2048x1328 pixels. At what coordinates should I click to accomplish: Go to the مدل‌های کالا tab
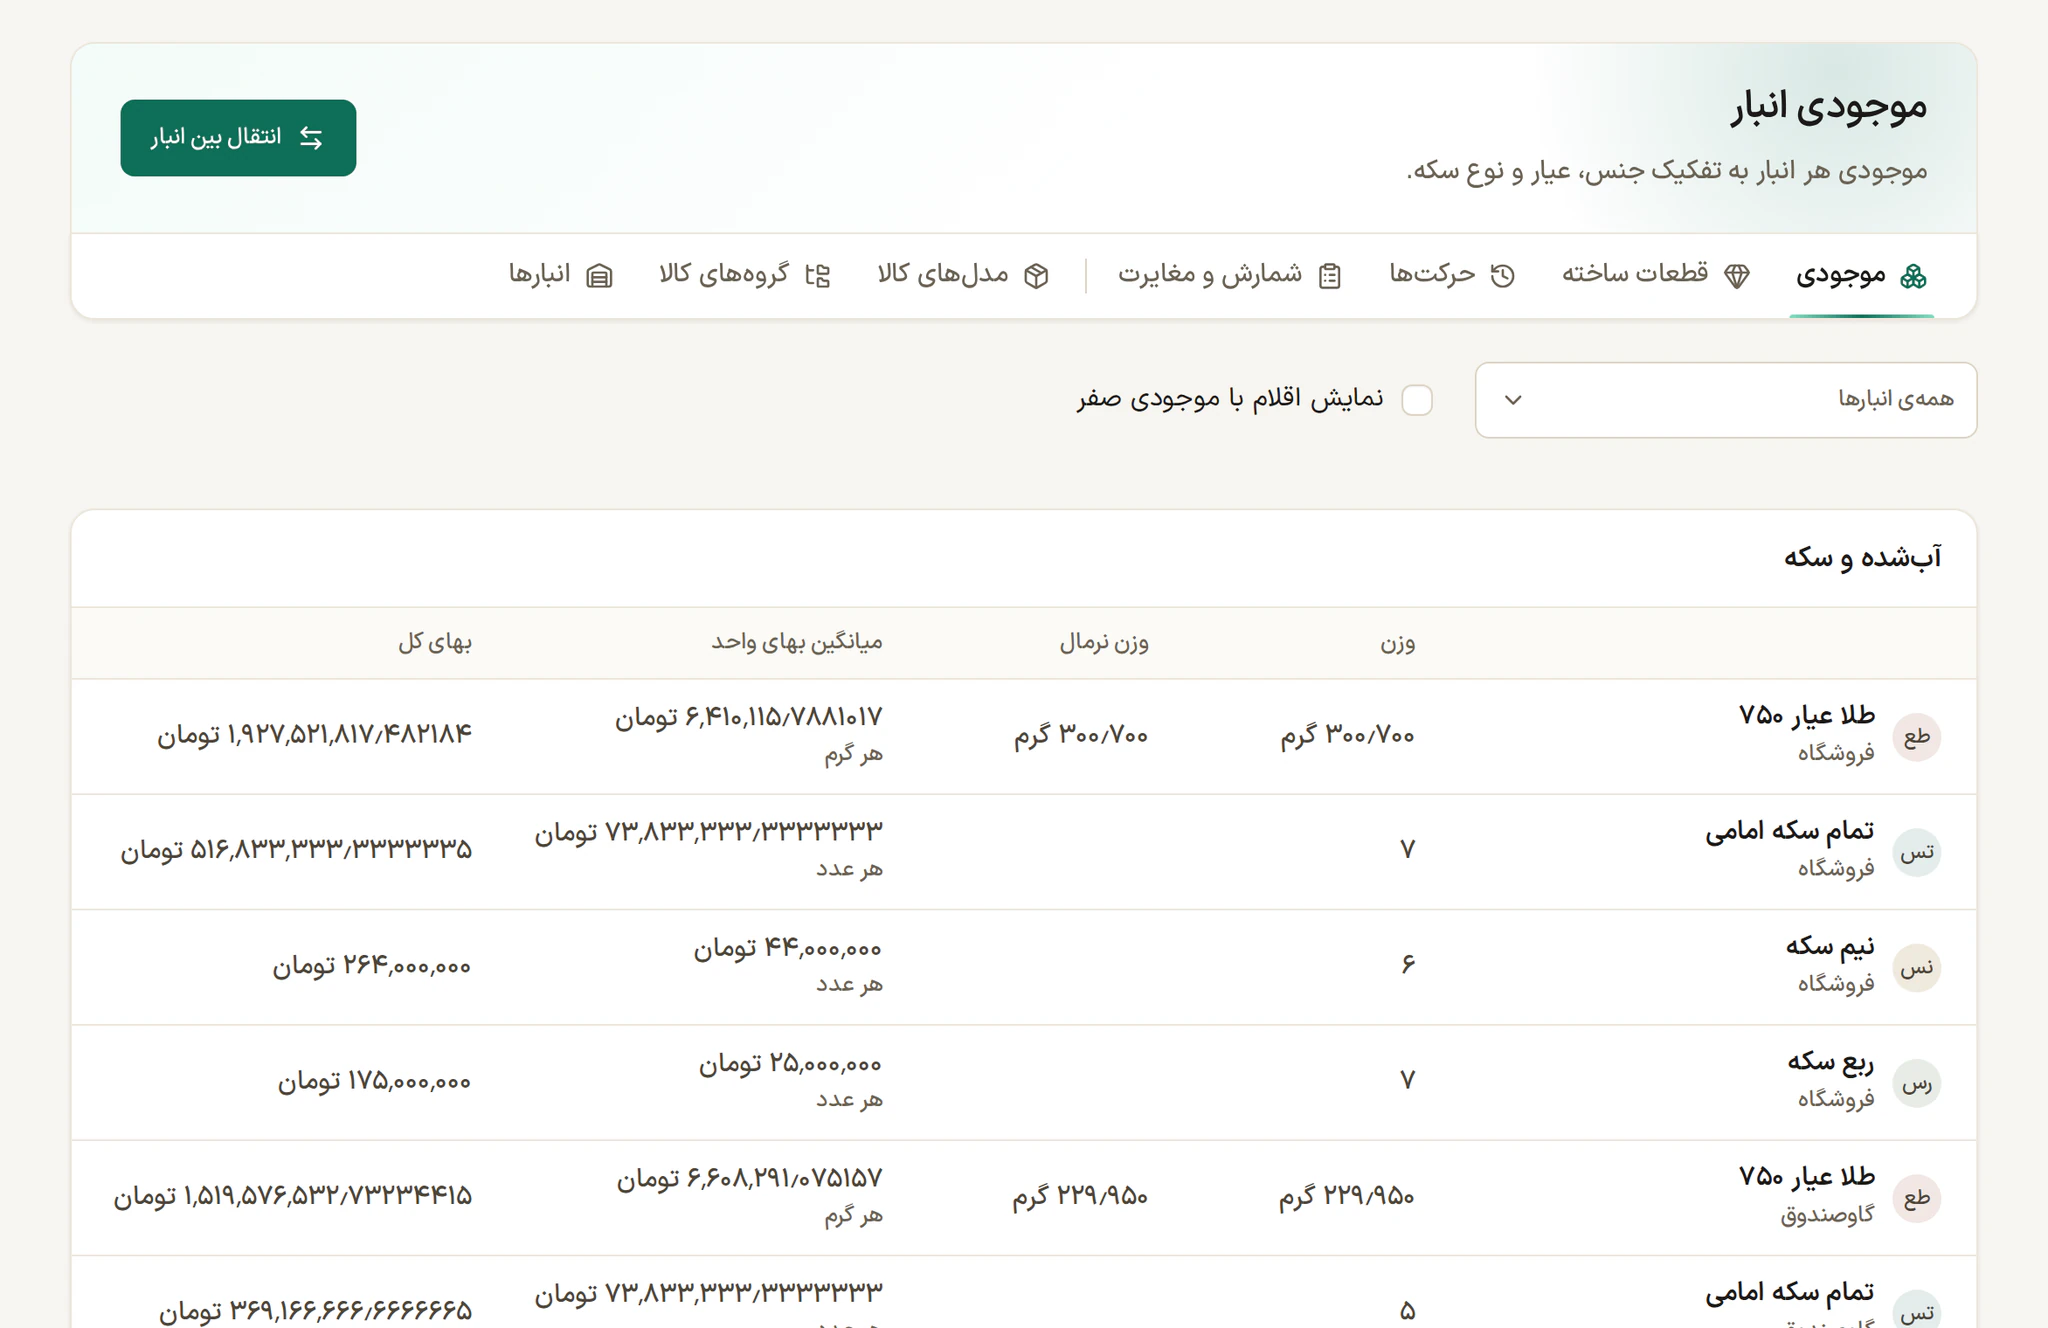click(x=963, y=275)
